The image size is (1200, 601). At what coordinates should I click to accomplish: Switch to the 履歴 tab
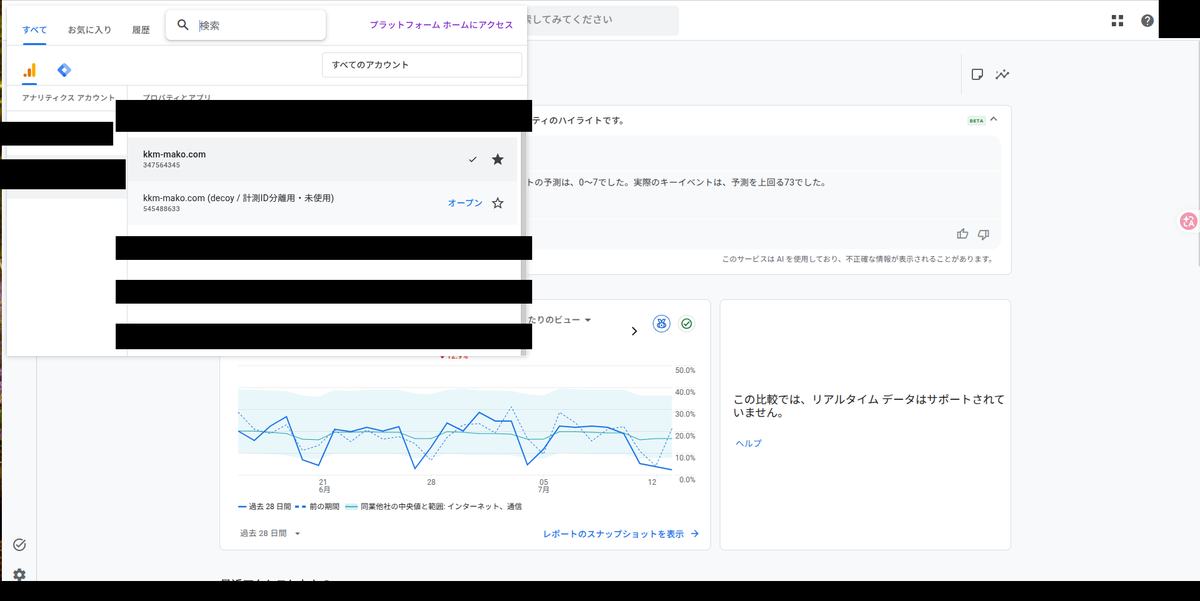point(141,30)
